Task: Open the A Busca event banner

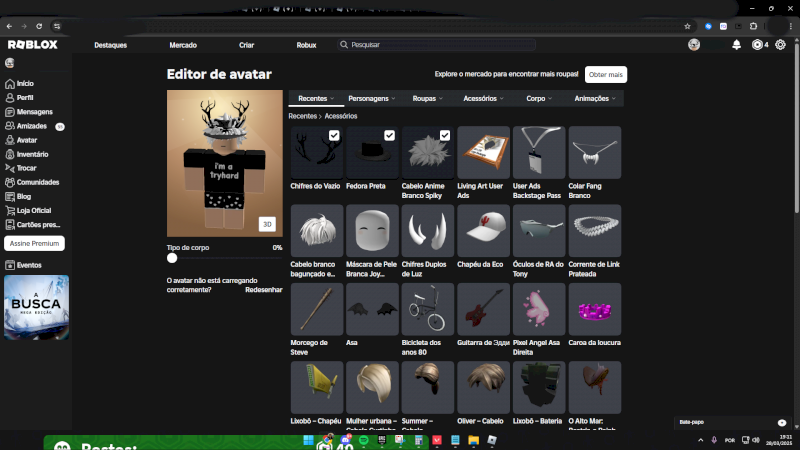Action: click(36, 308)
